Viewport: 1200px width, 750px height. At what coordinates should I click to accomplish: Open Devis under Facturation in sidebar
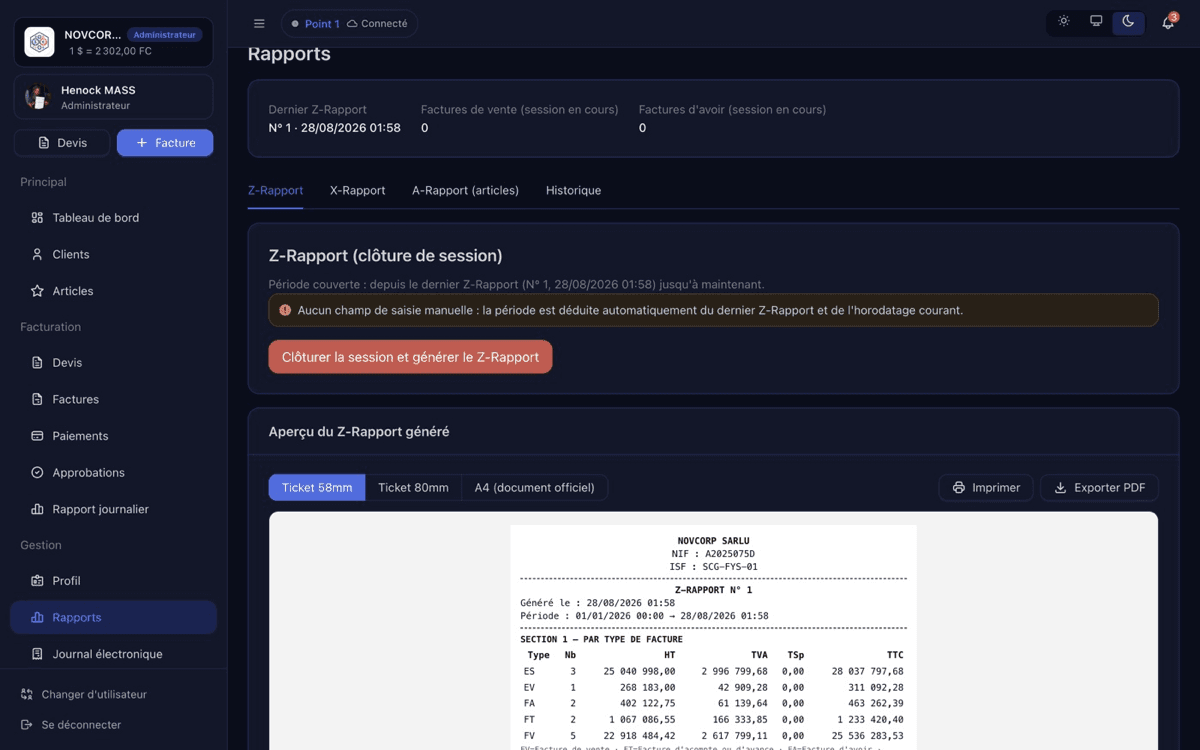click(x=113, y=363)
